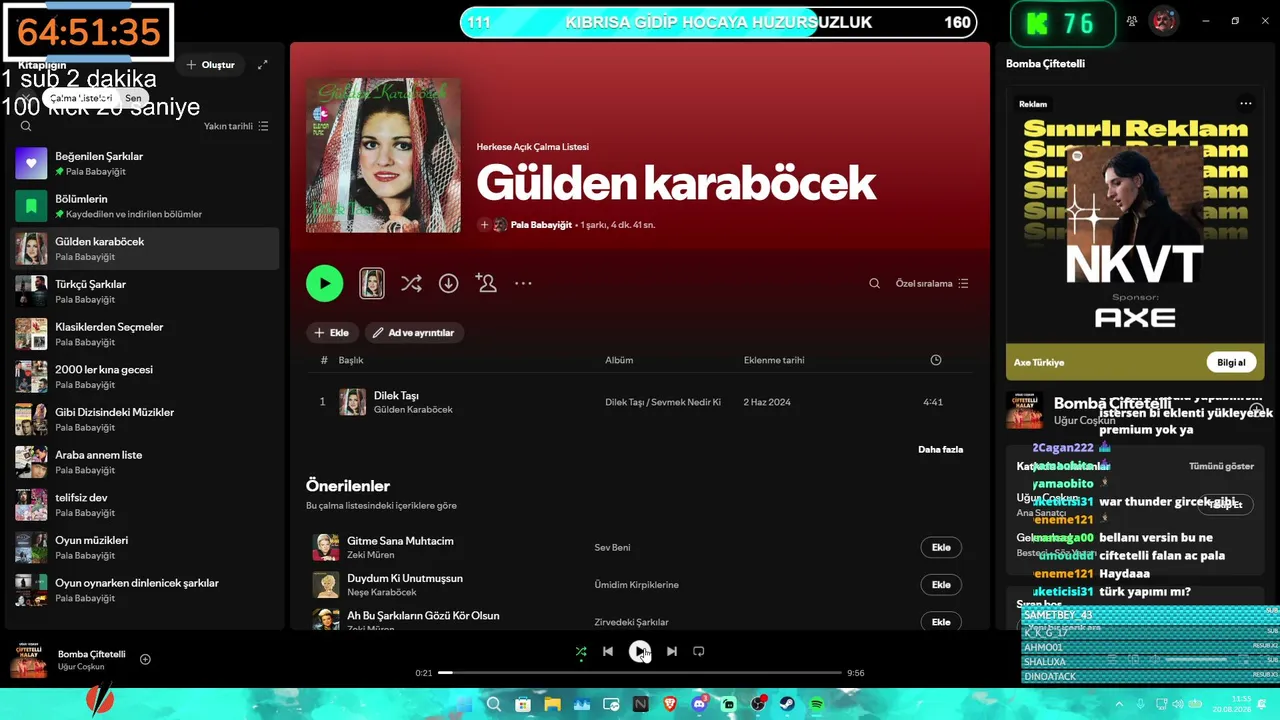
Task: Search in Kitaplığın library
Action: pos(26,126)
